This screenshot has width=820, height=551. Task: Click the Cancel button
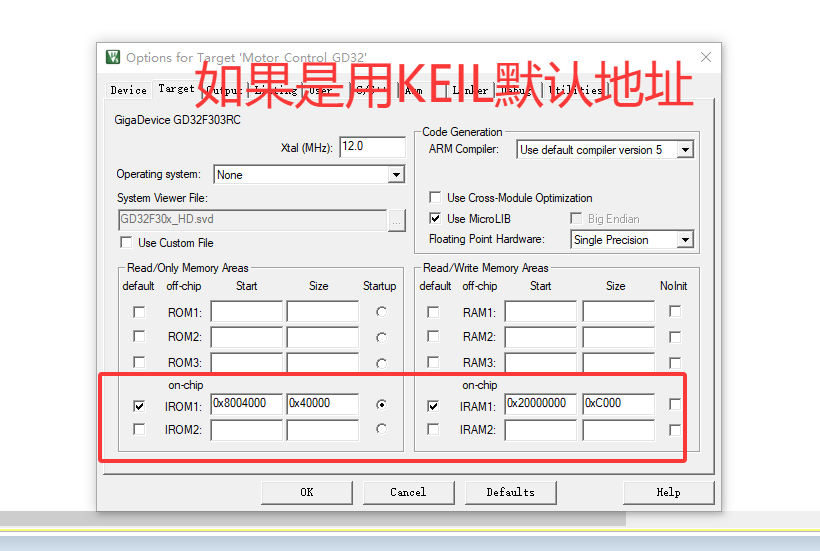pyautogui.click(x=408, y=492)
